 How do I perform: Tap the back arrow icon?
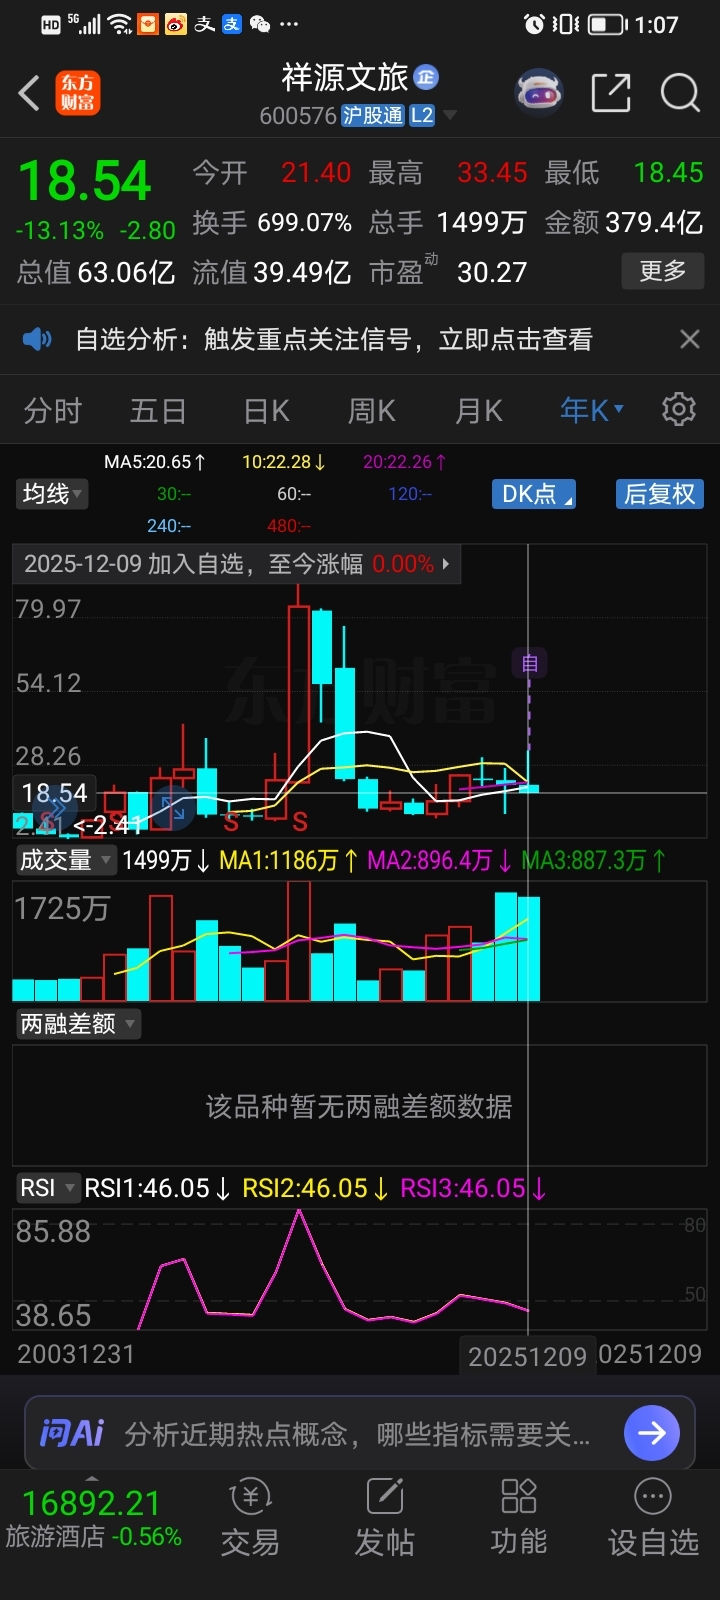tap(29, 94)
